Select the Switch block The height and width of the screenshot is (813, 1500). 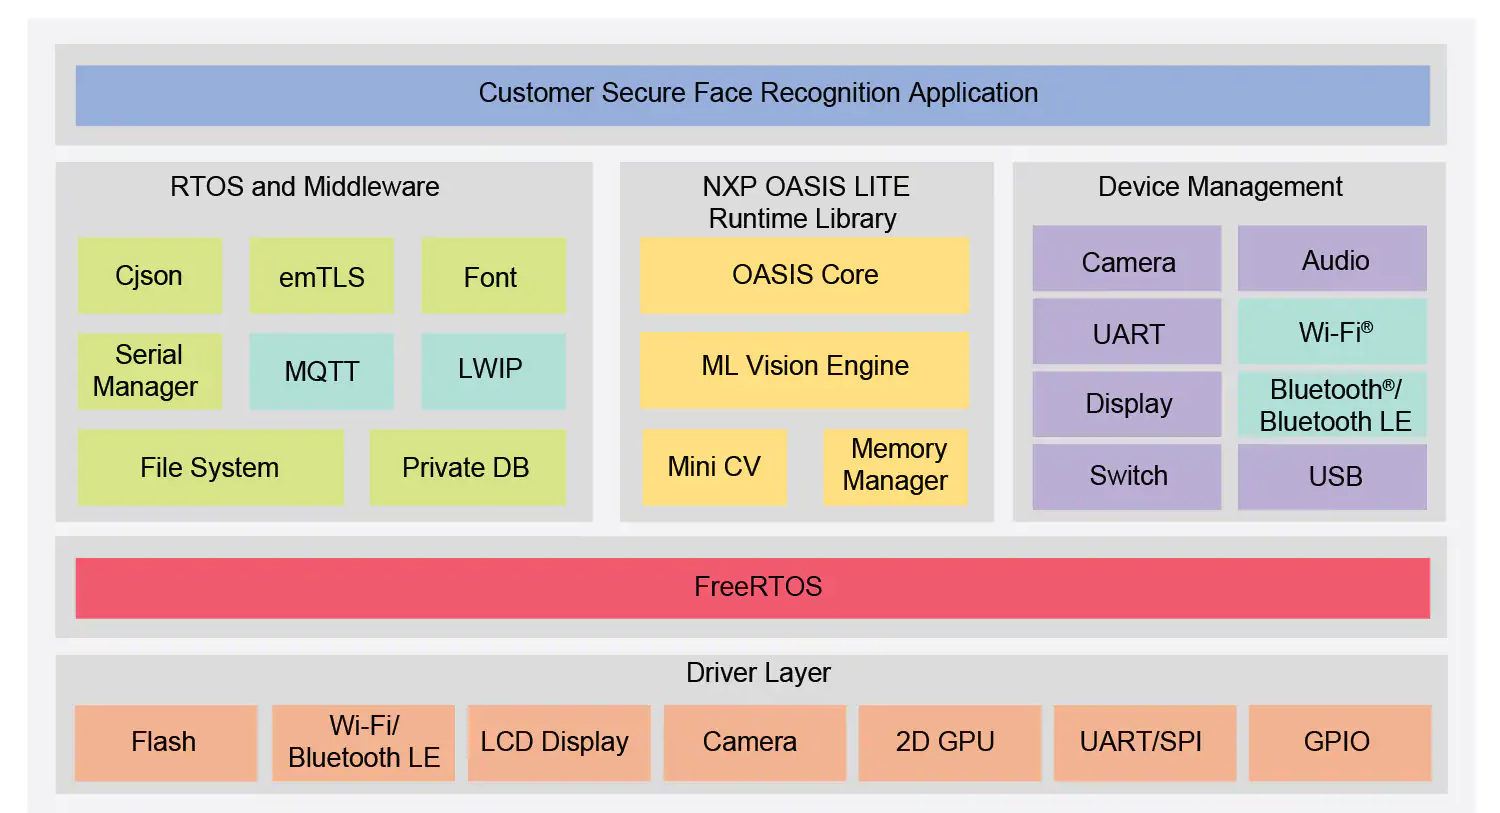[1126, 477]
